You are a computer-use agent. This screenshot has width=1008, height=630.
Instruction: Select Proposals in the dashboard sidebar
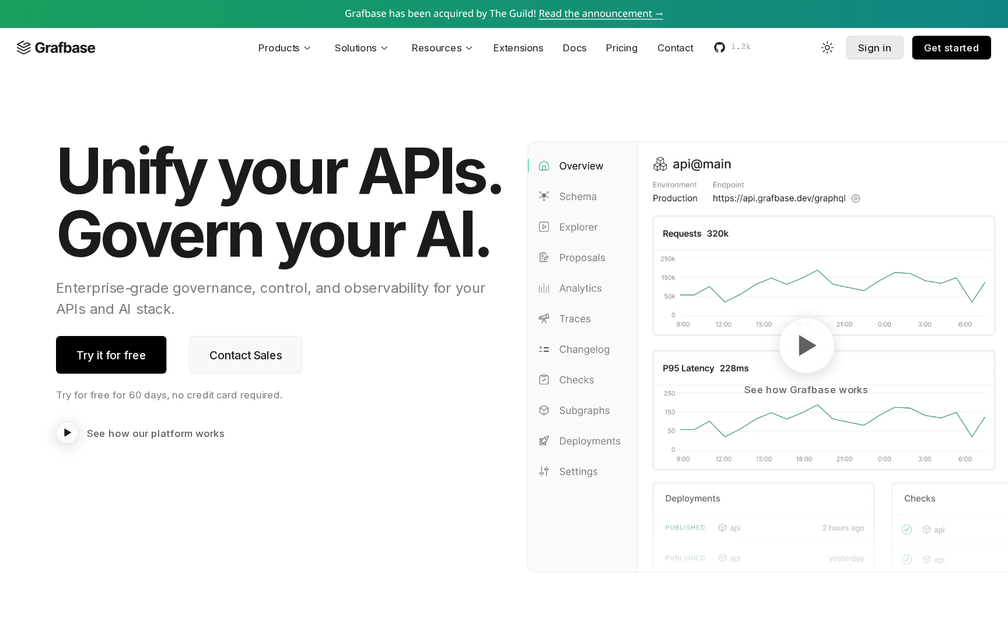pos(582,257)
